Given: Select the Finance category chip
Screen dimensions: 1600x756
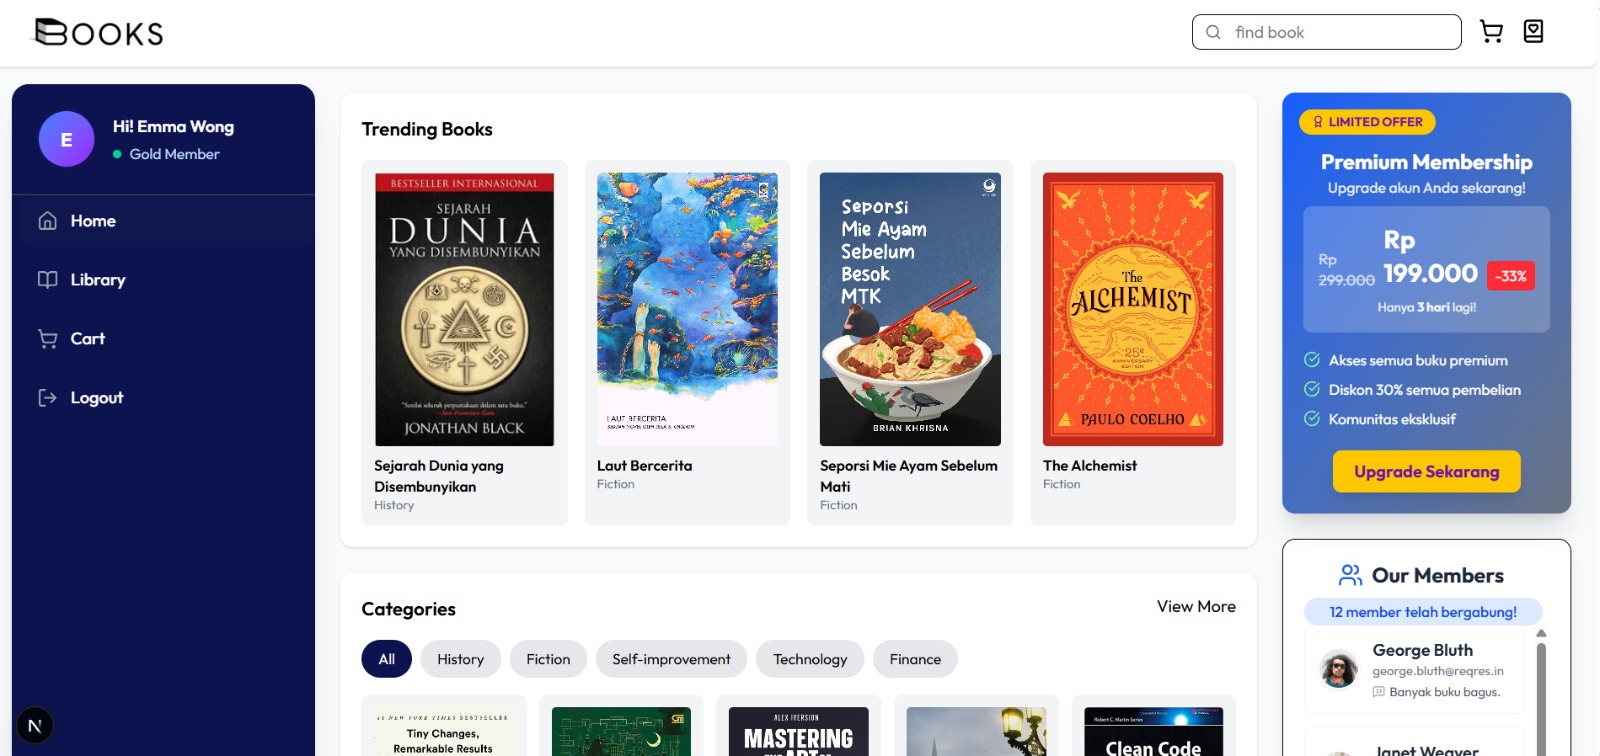Looking at the screenshot, I should tap(915, 659).
